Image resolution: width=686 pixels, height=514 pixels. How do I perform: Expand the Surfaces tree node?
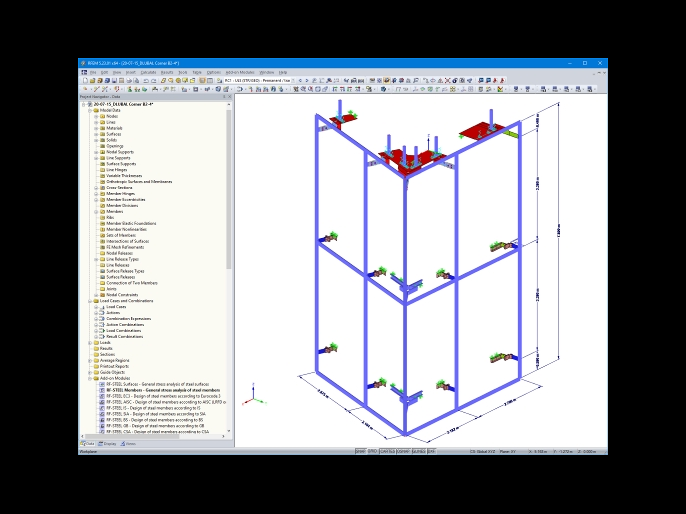(x=96, y=134)
